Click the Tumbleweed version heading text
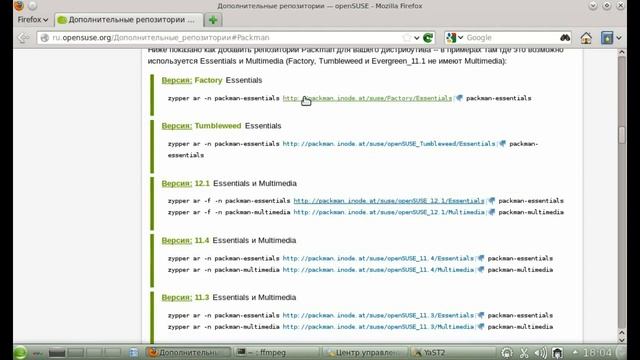This screenshot has height=360, width=640. [x=218, y=126]
